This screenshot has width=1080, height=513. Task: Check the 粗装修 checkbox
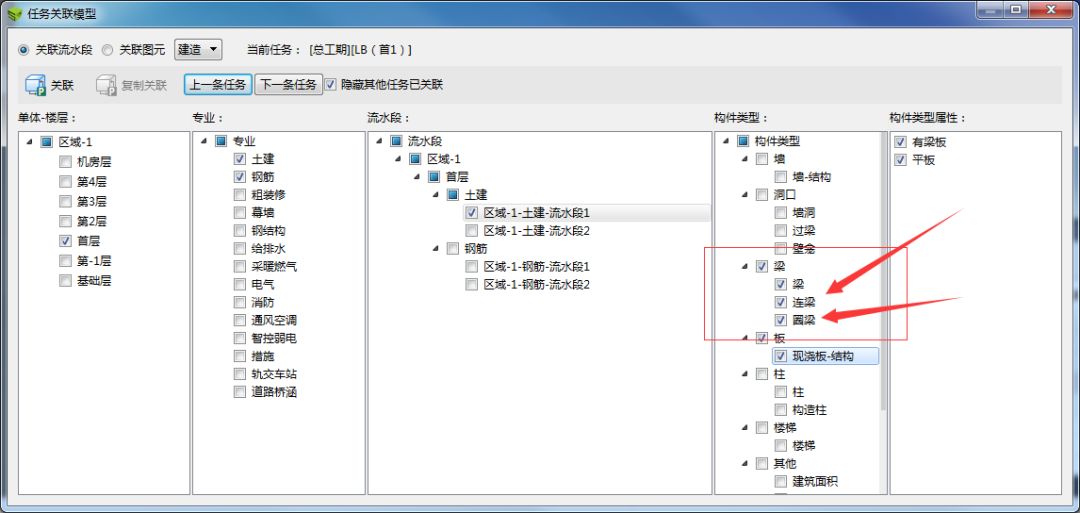(x=239, y=195)
